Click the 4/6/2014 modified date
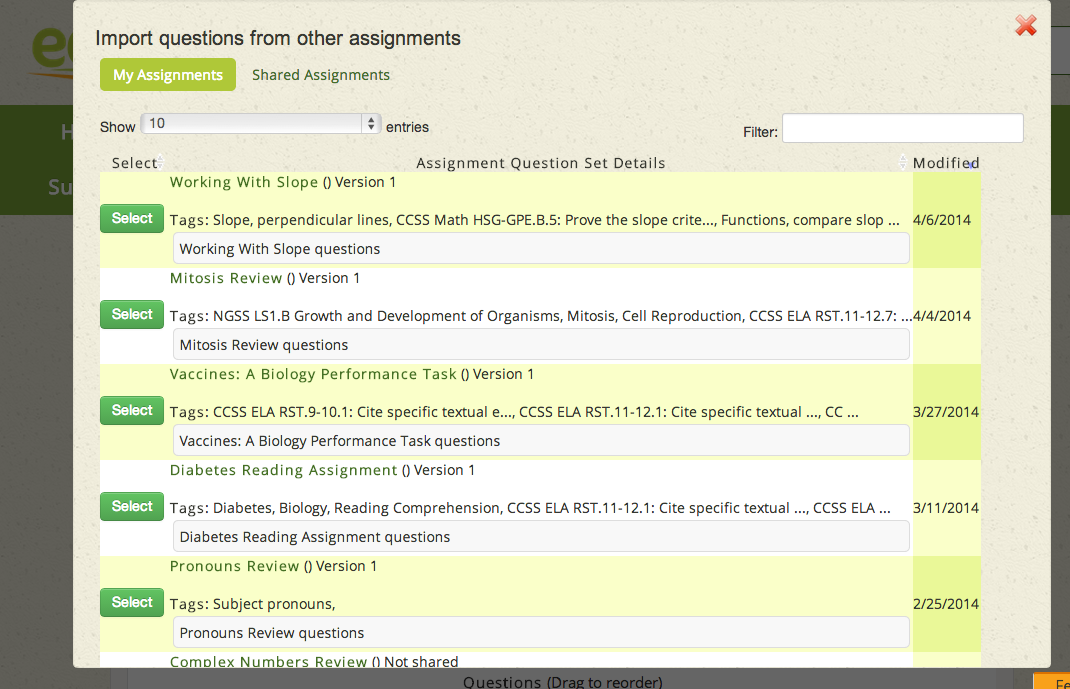The image size is (1070, 689). point(942,220)
